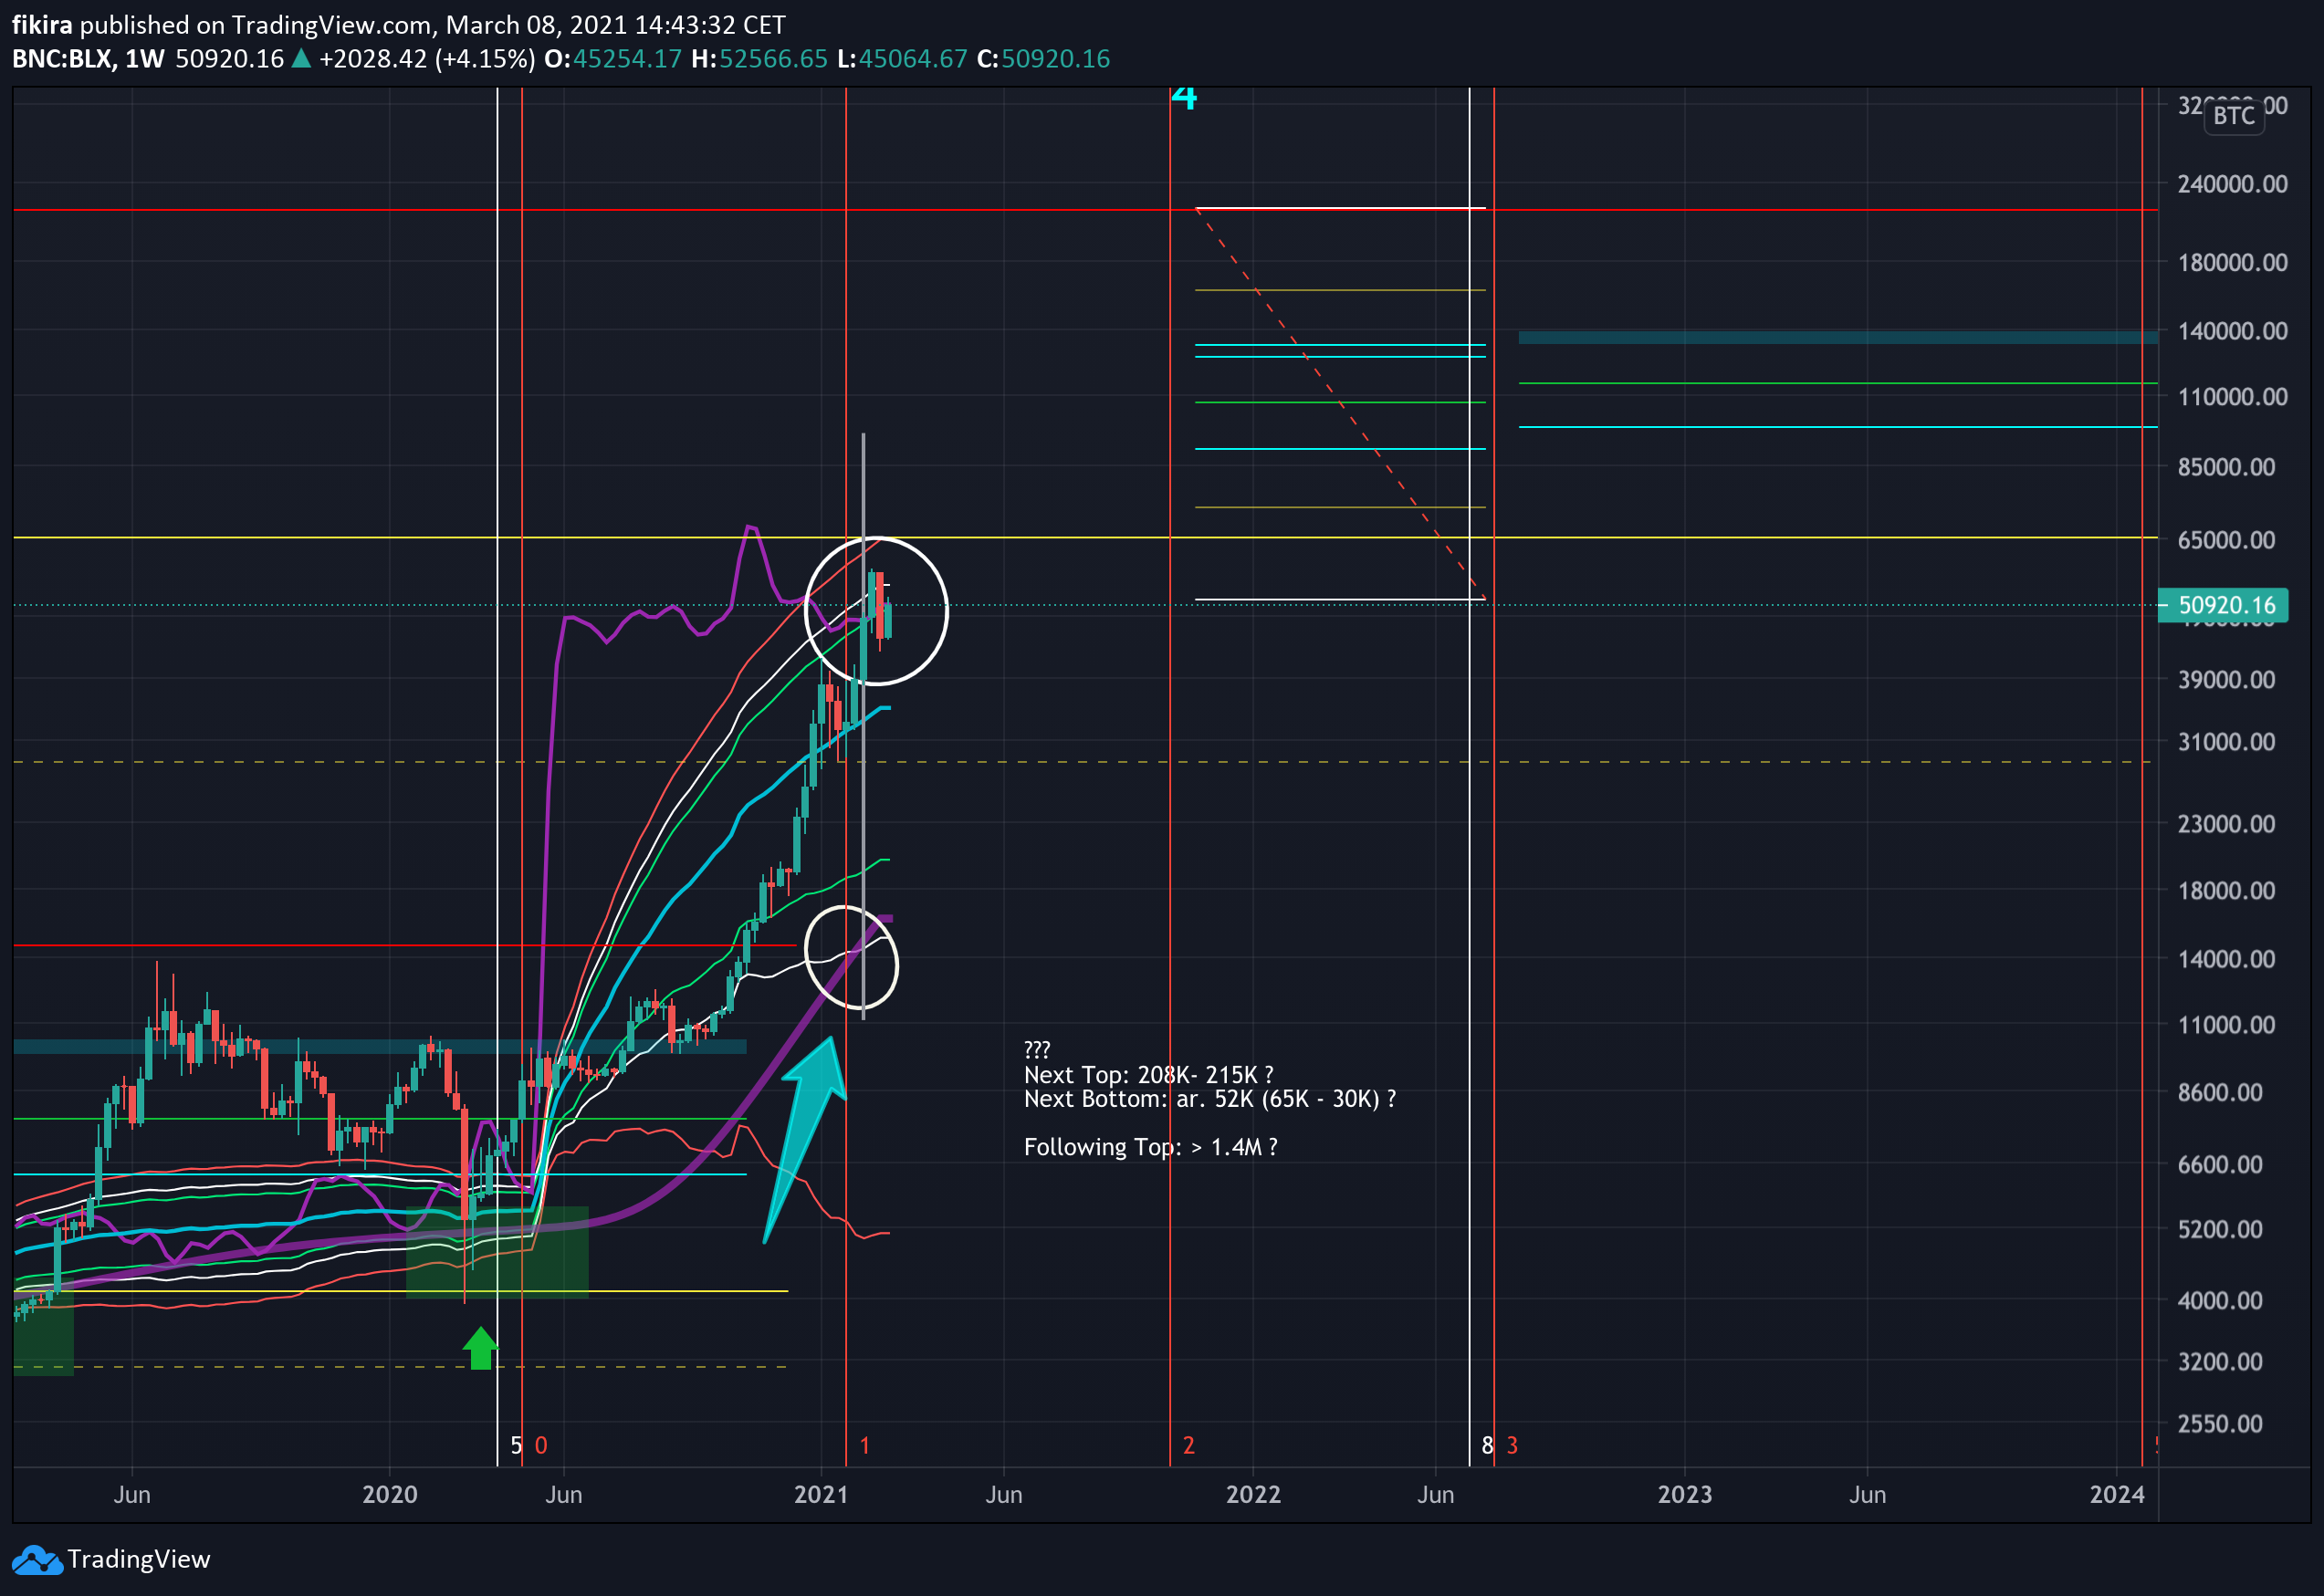
Task: Click the cyan number 4 at chart top
Action: [x=1184, y=98]
